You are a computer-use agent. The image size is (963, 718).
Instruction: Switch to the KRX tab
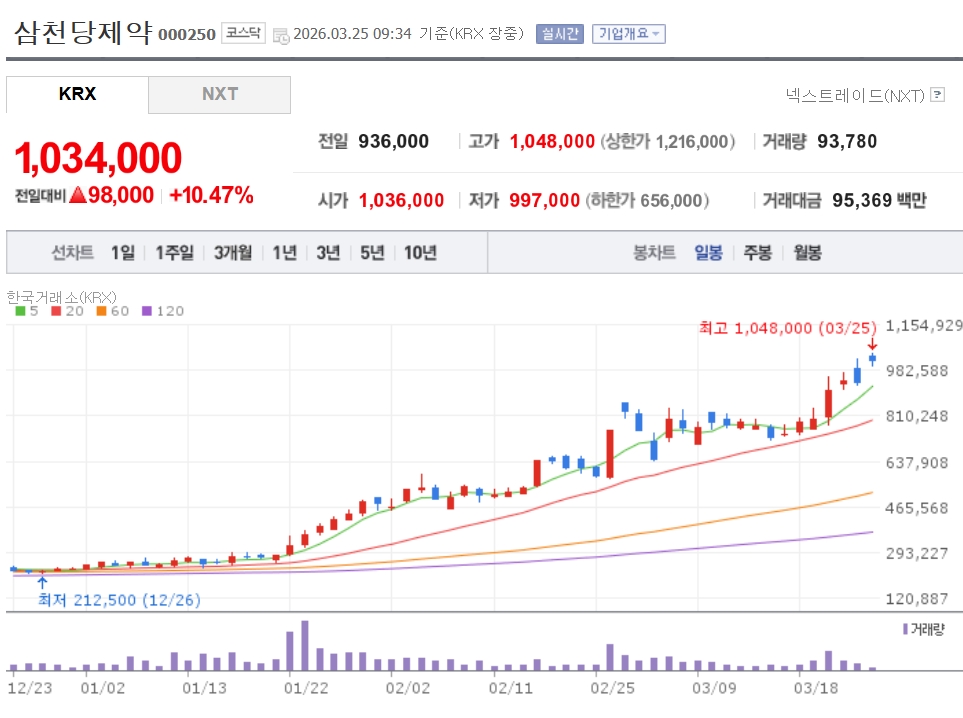(77, 94)
